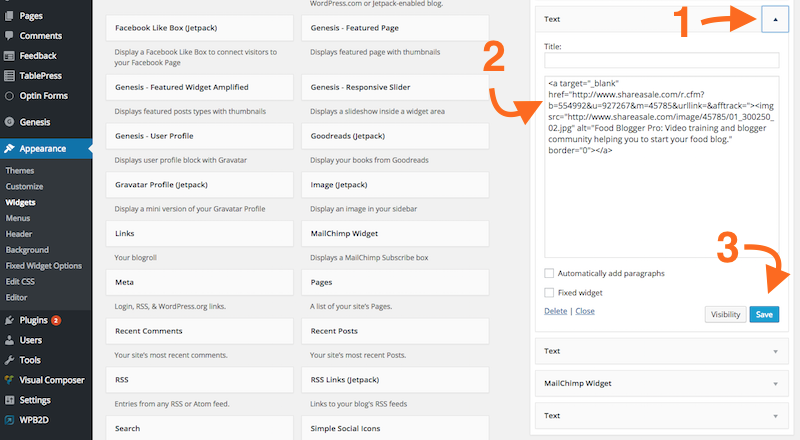The height and width of the screenshot is (440, 800).
Task: Click the Visual Composer icon
Action: click(9, 380)
